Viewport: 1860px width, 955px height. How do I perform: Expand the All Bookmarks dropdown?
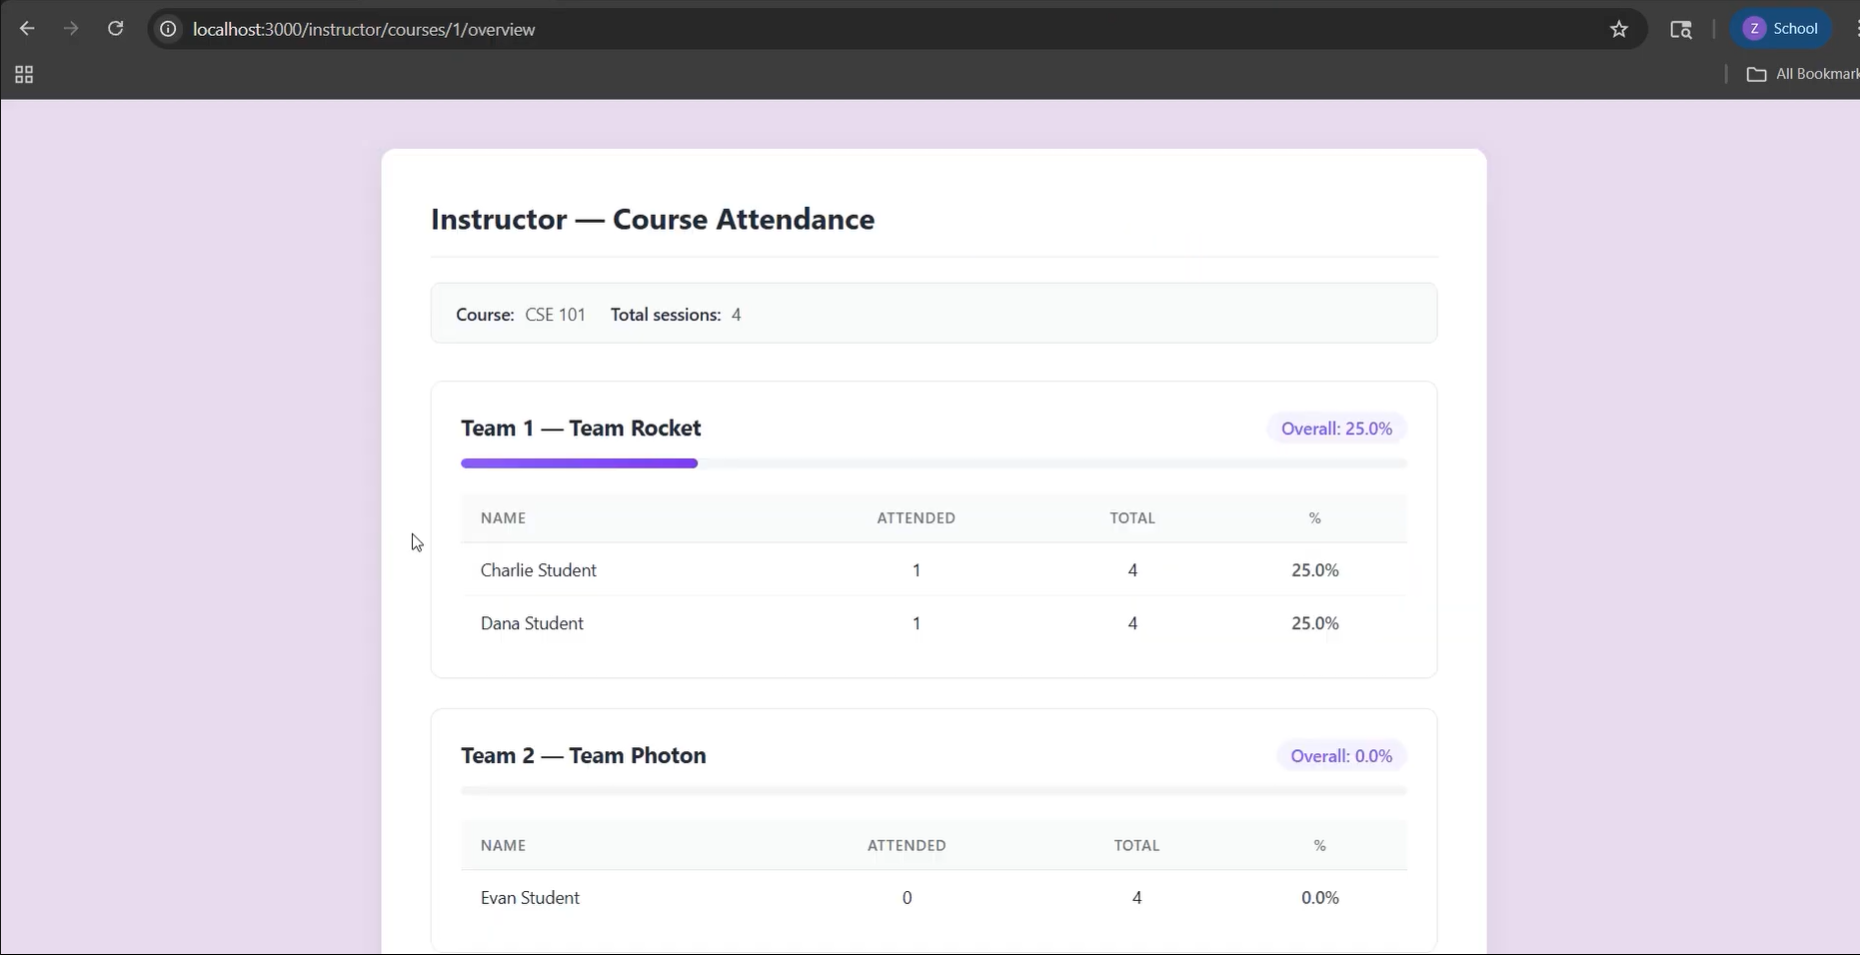click(x=1810, y=74)
